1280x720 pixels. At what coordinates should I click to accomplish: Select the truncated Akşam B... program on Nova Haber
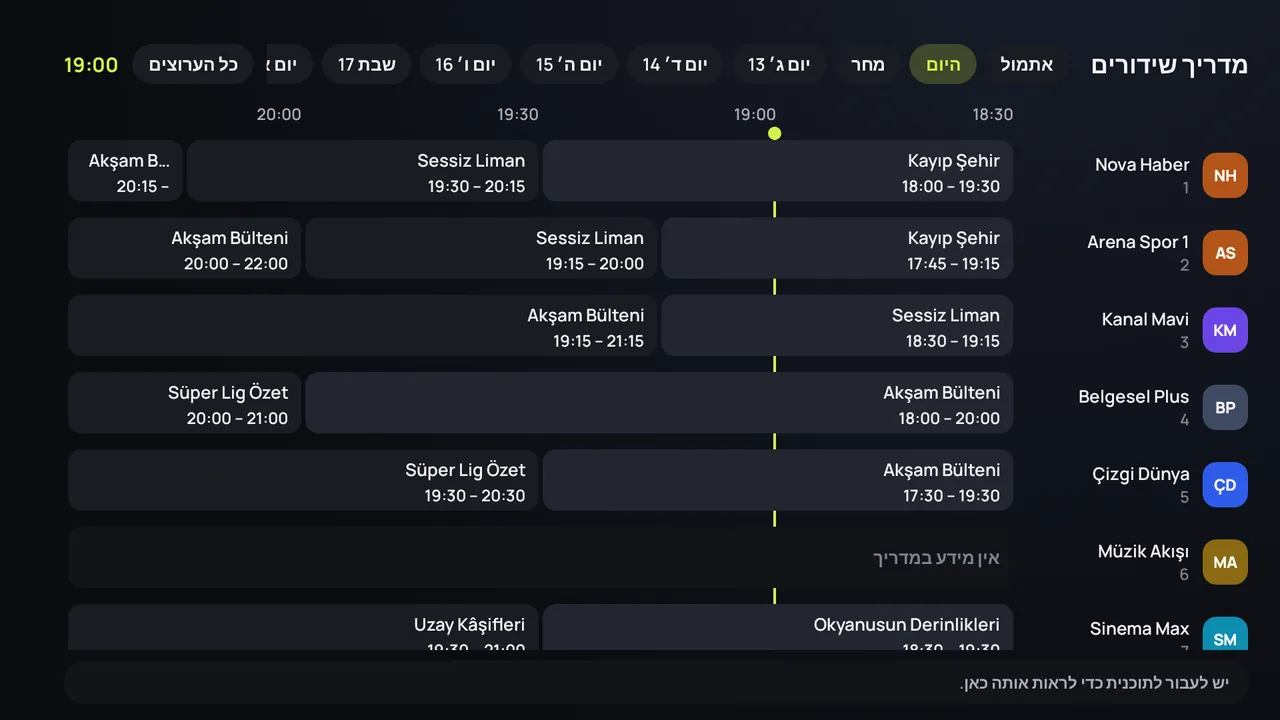pos(126,171)
